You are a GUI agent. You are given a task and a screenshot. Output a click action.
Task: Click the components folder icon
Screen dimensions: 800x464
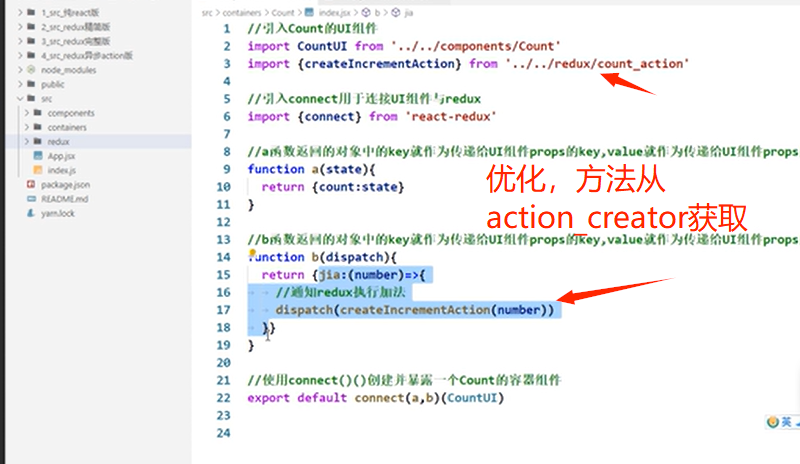pos(38,112)
